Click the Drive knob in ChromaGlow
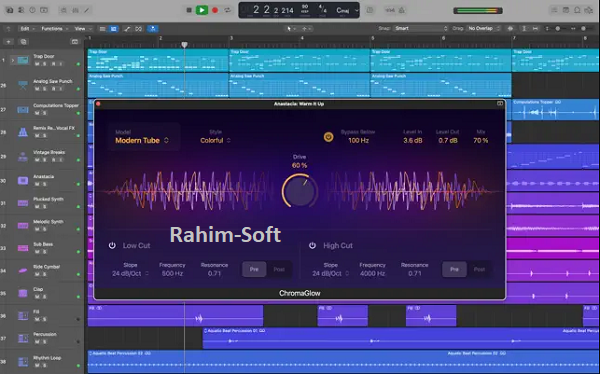This screenshot has height=374, width=600. click(300, 191)
